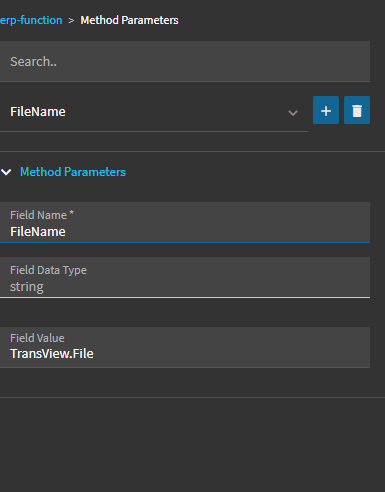385x492 pixels.
Task: Click the Field Value input with TransView.File
Action: [185, 347]
